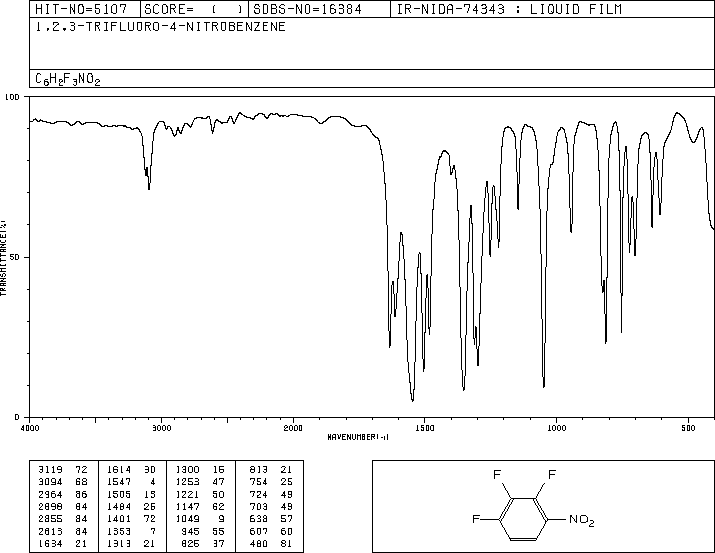Select peak table entry 1353
Image resolution: width=715 pixels, height=553 pixels.
click(119, 531)
